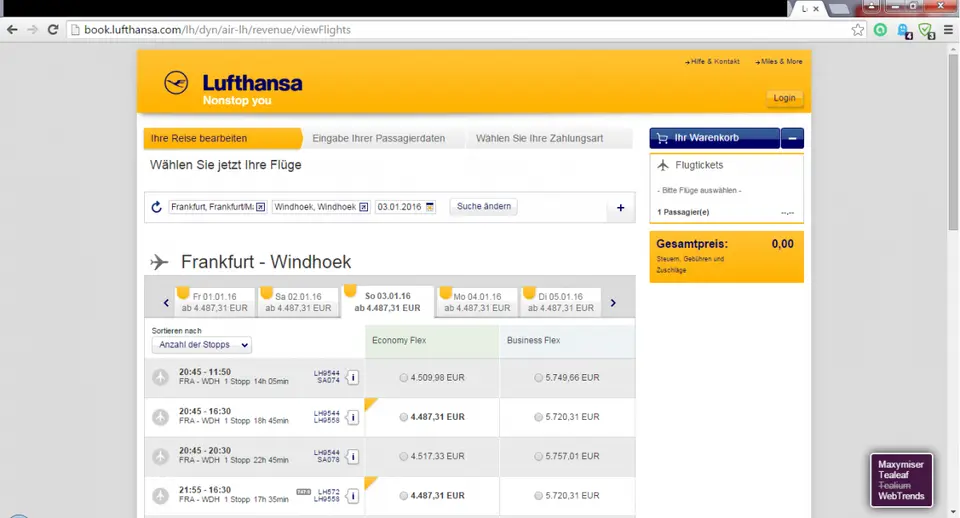Click the plane icon of the 21:55 - 16:30 flight
This screenshot has width=960, height=518.
coord(160,495)
